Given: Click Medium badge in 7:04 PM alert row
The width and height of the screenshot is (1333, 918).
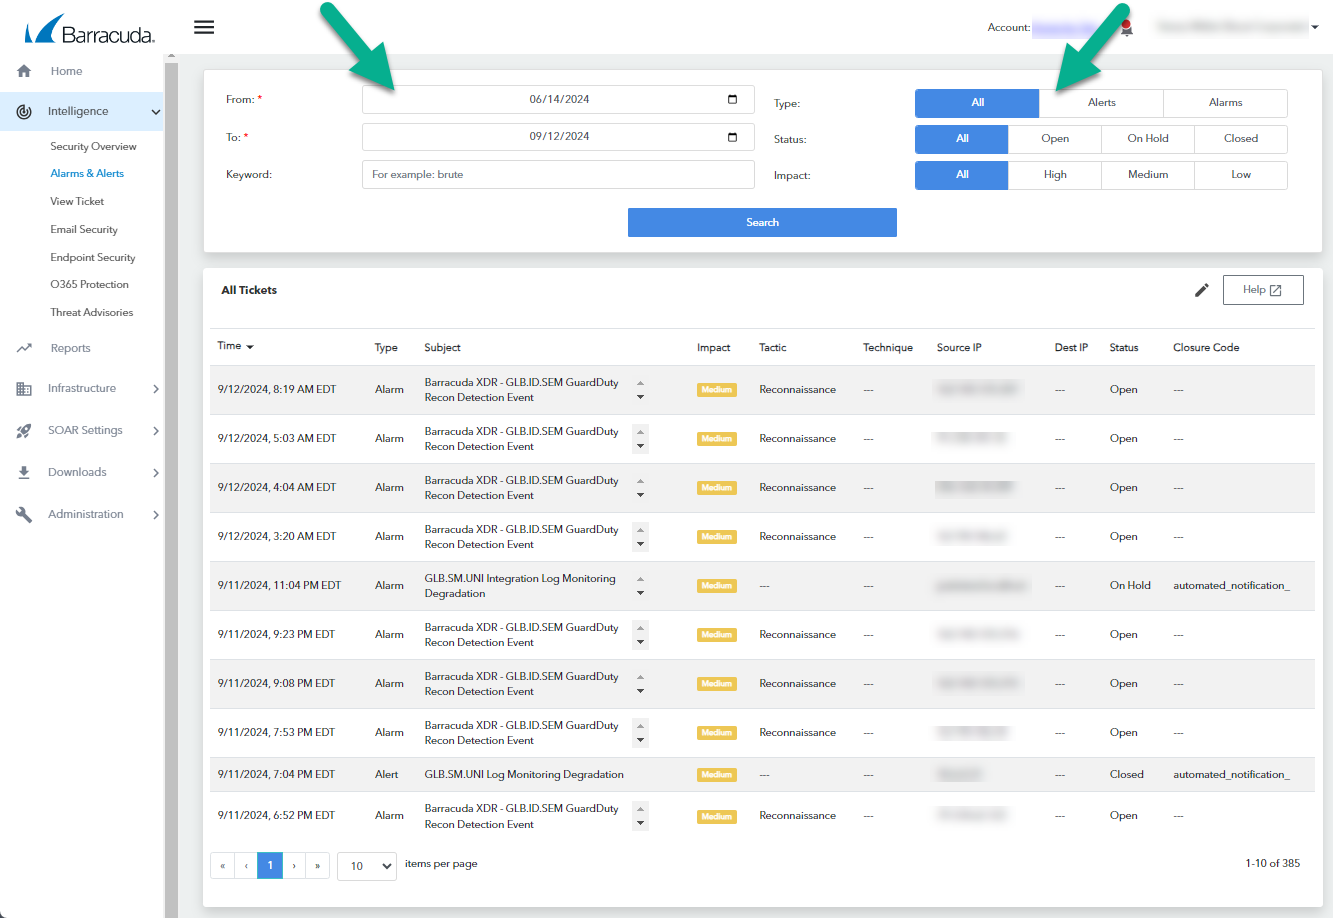Looking at the screenshot, I should coord(717,775).
